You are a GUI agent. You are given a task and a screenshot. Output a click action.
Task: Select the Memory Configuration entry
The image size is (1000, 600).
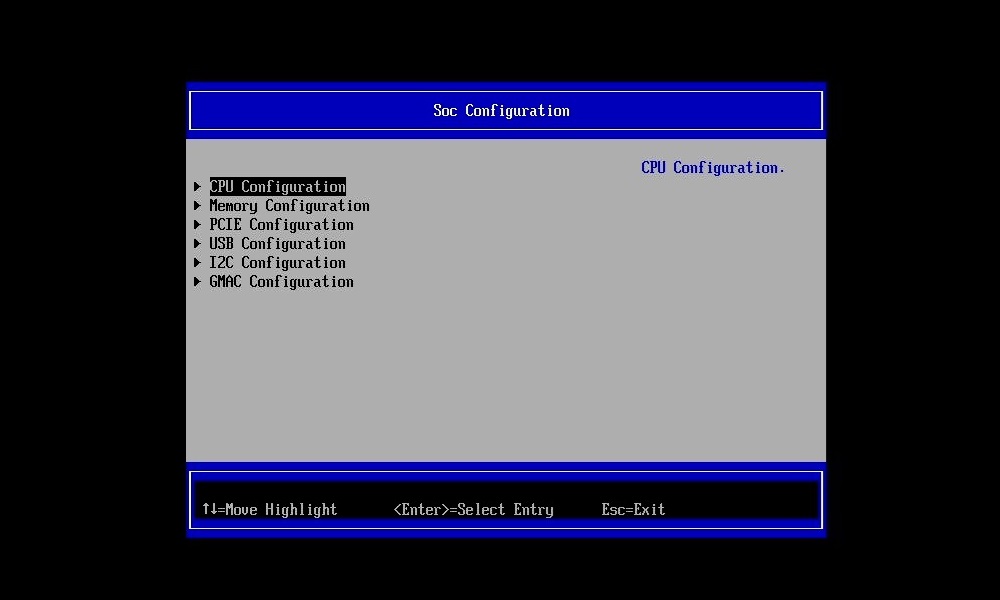click(x=289, y=205)
